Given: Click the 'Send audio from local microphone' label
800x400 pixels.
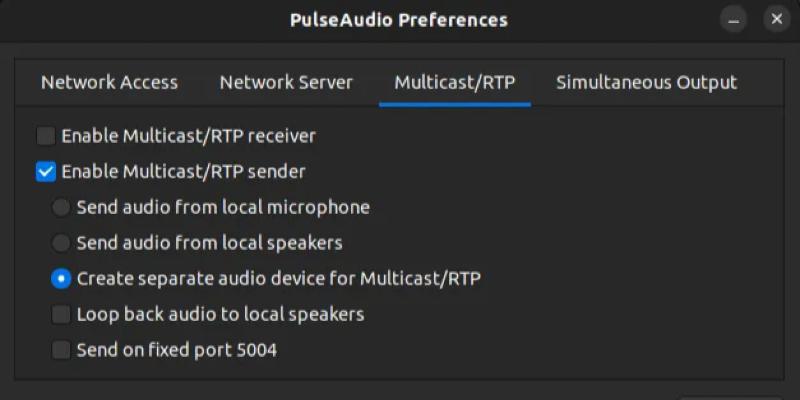Looking at the screenshot, I should coord(223,207).
